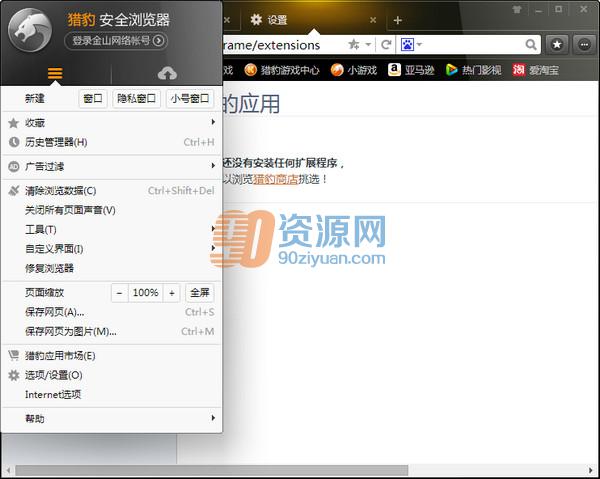Select 修复浏览器 menu item
Viewport: 600px width, 479px height.
(111, 268)
